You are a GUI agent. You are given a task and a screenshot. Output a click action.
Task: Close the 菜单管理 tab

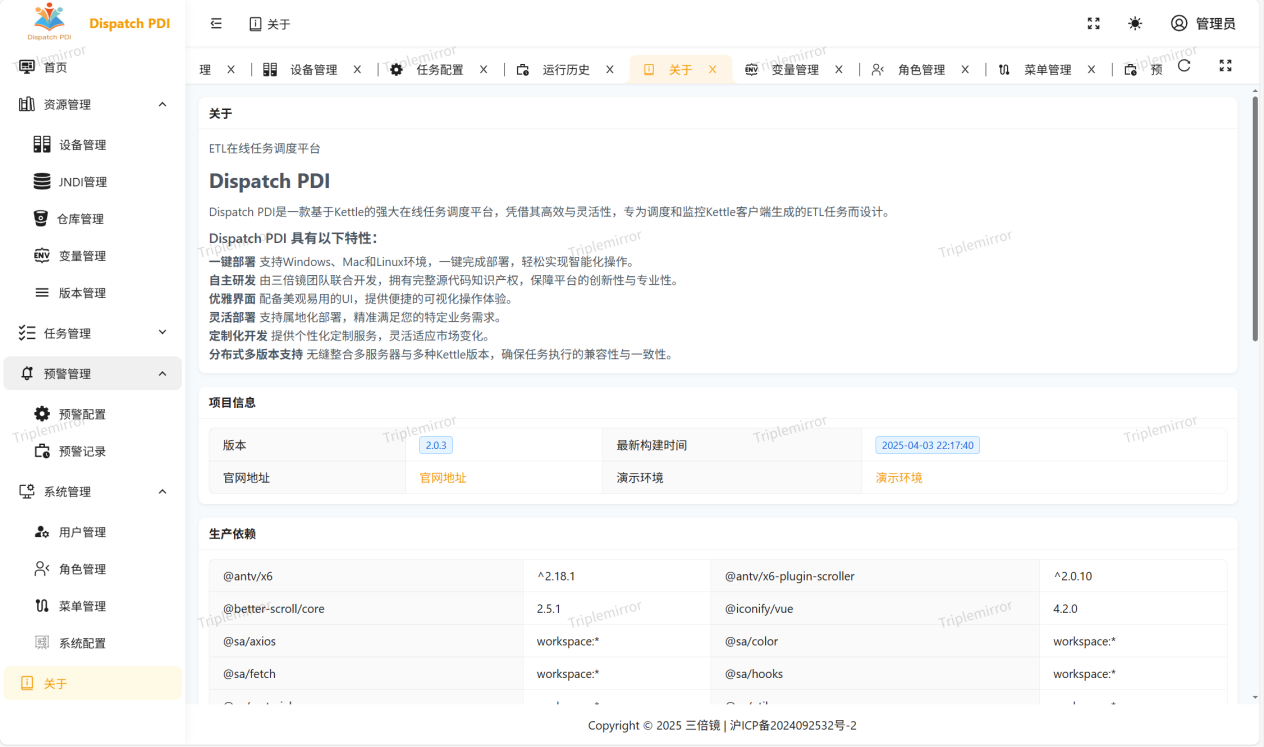1091,70
